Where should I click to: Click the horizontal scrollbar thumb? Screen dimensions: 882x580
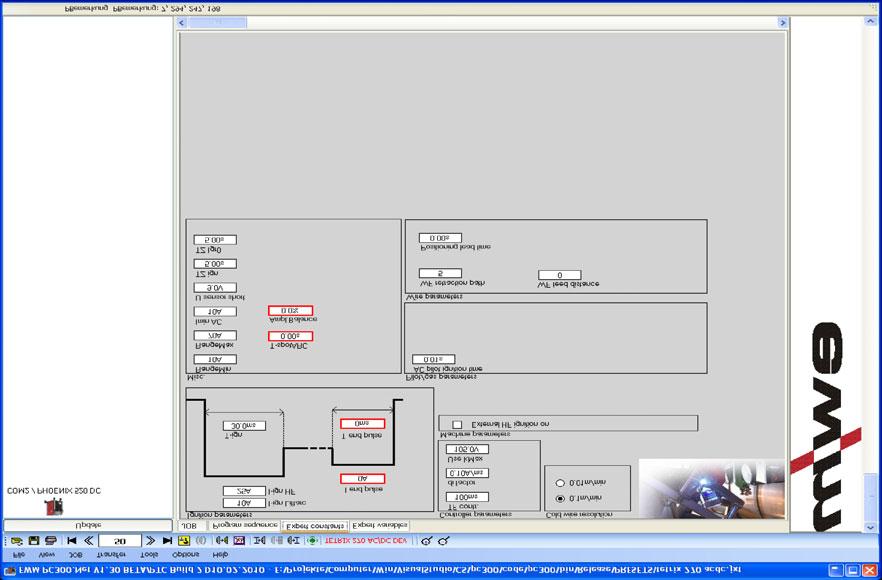point(217,23)
